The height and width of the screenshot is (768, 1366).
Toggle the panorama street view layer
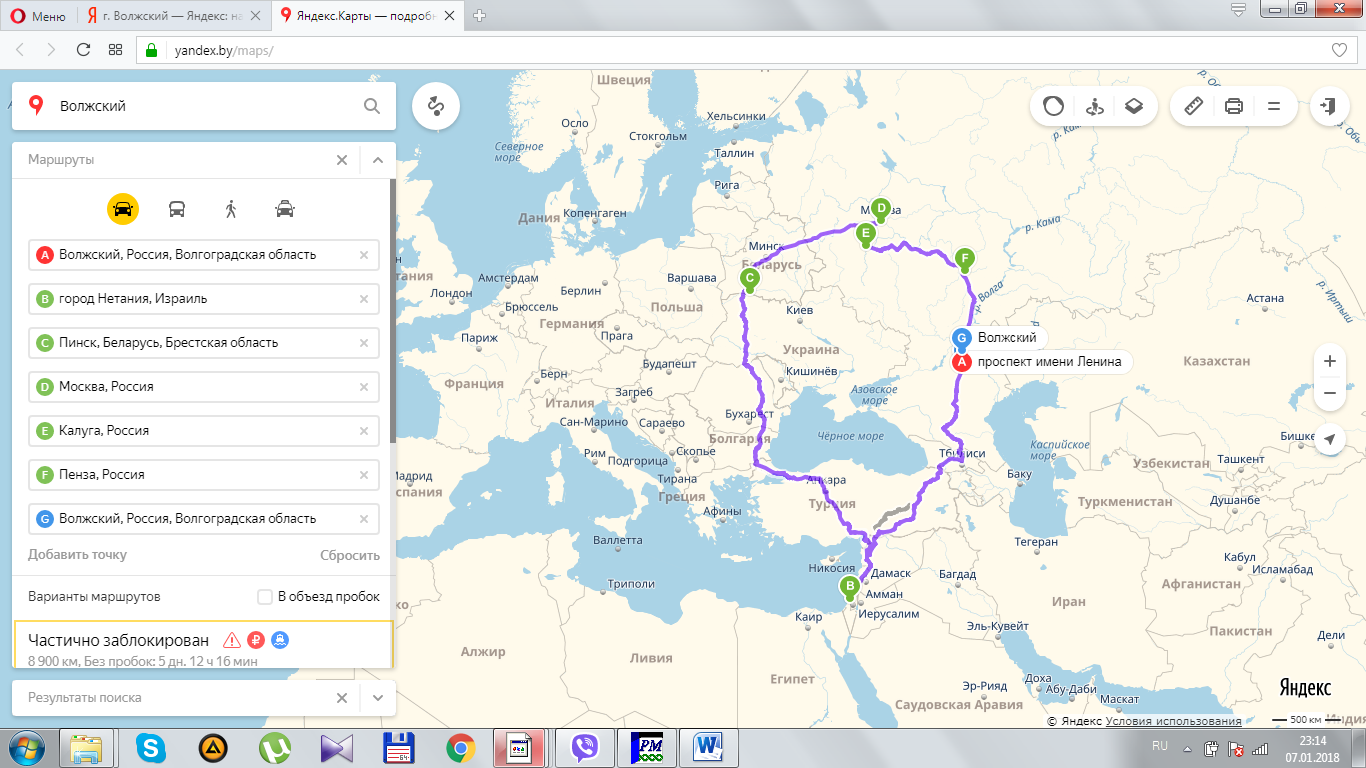tap(1093, 106)
